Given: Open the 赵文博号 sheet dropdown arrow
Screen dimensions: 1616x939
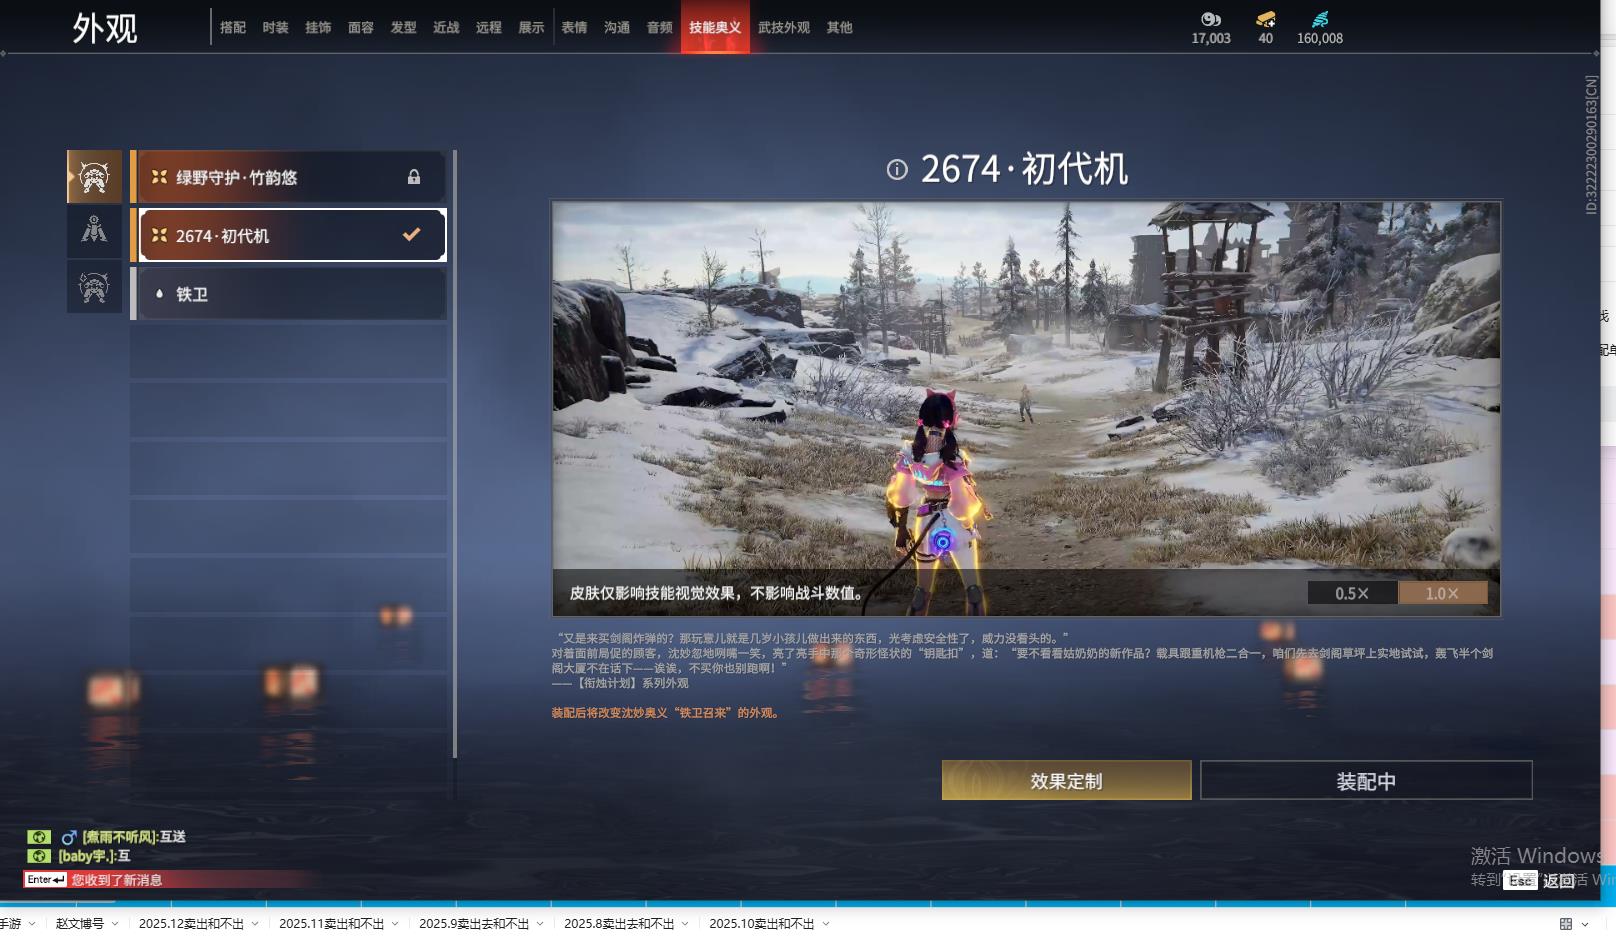Looking at the screenshot, I should (x=115, y=924).
